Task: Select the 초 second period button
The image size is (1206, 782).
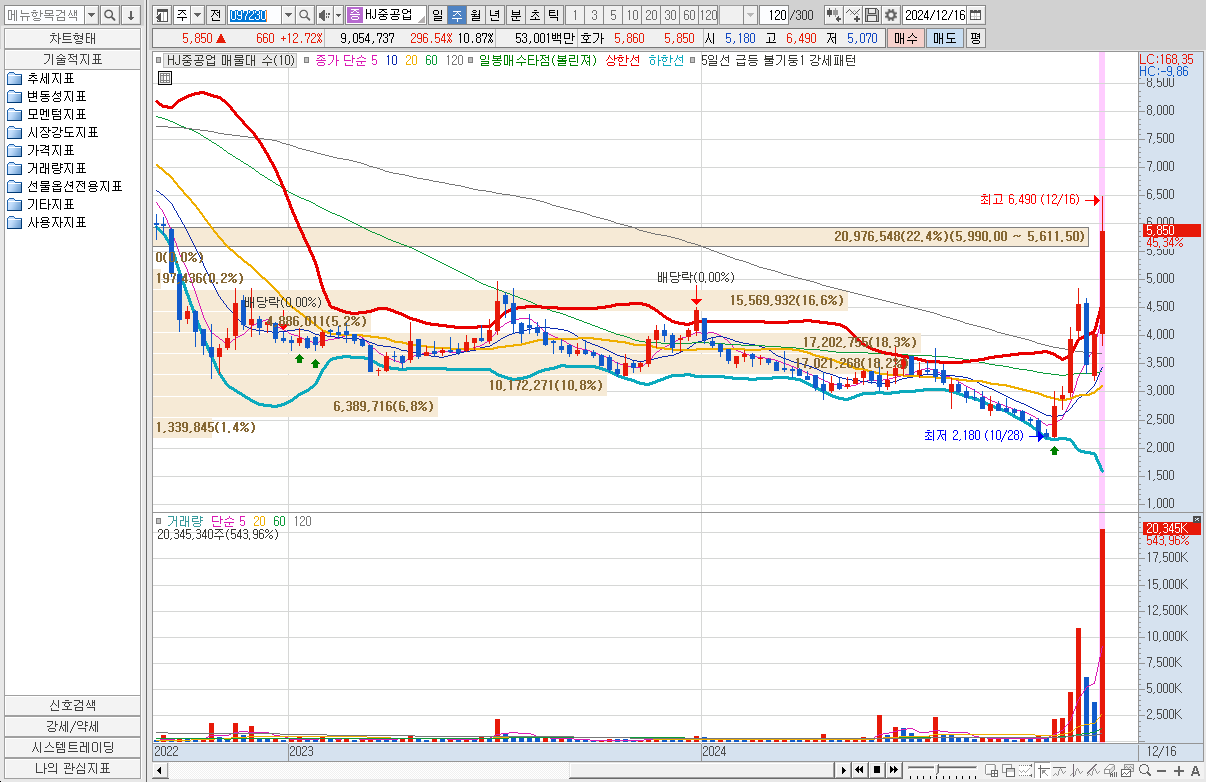Action: pyautogui.click(x=534, y=15)
